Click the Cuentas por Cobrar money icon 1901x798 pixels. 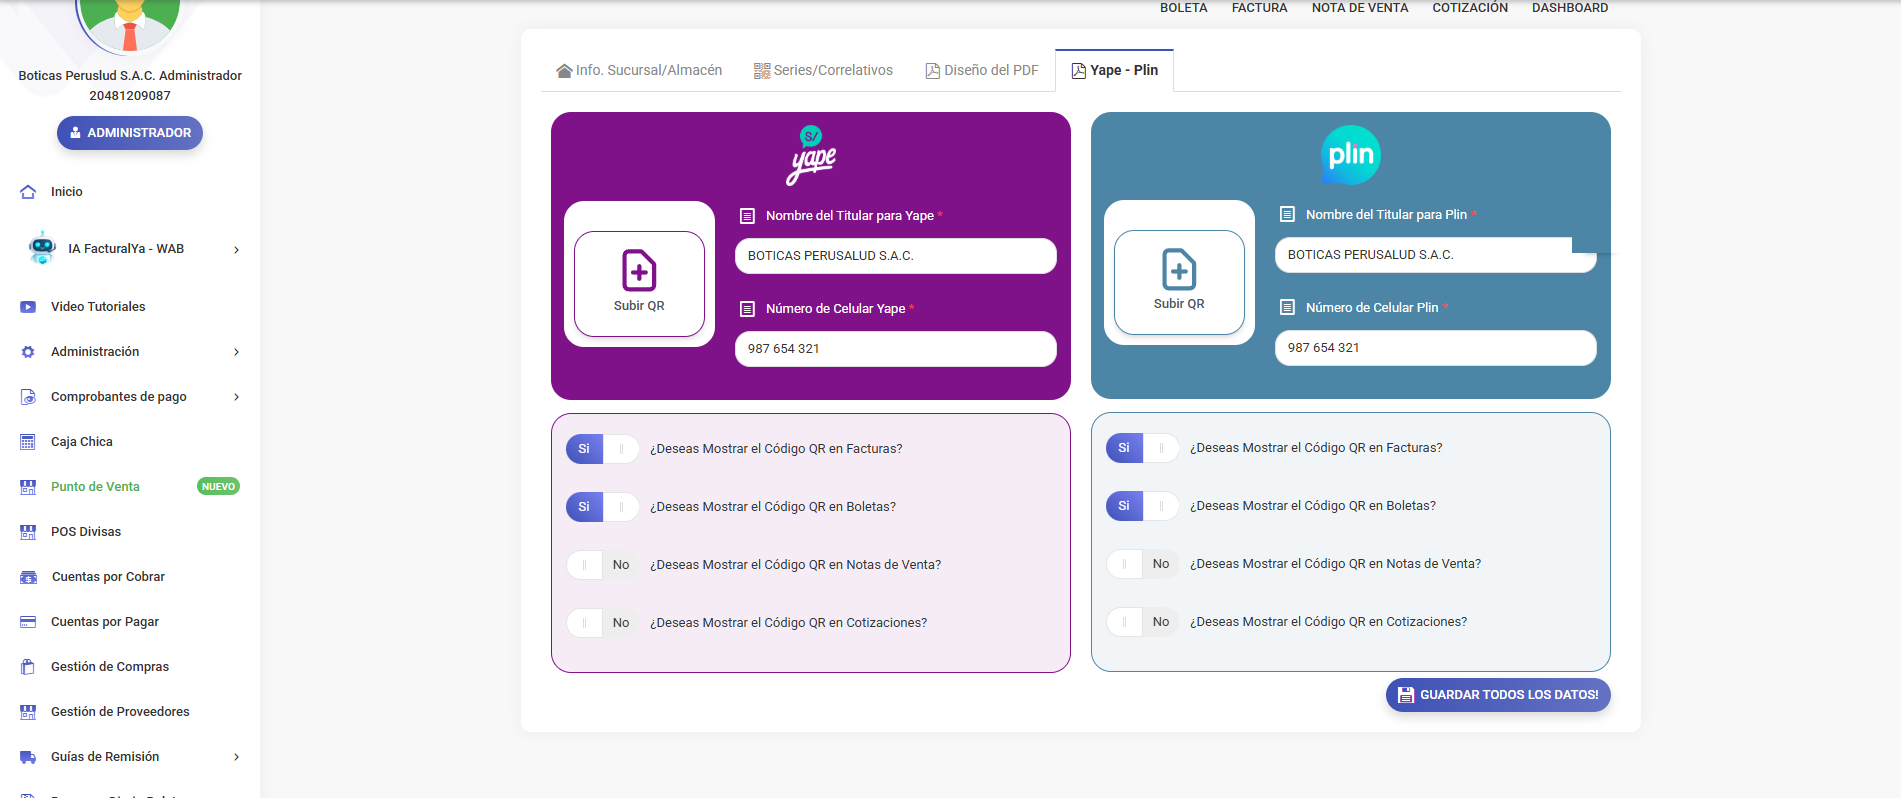(29, 577)
